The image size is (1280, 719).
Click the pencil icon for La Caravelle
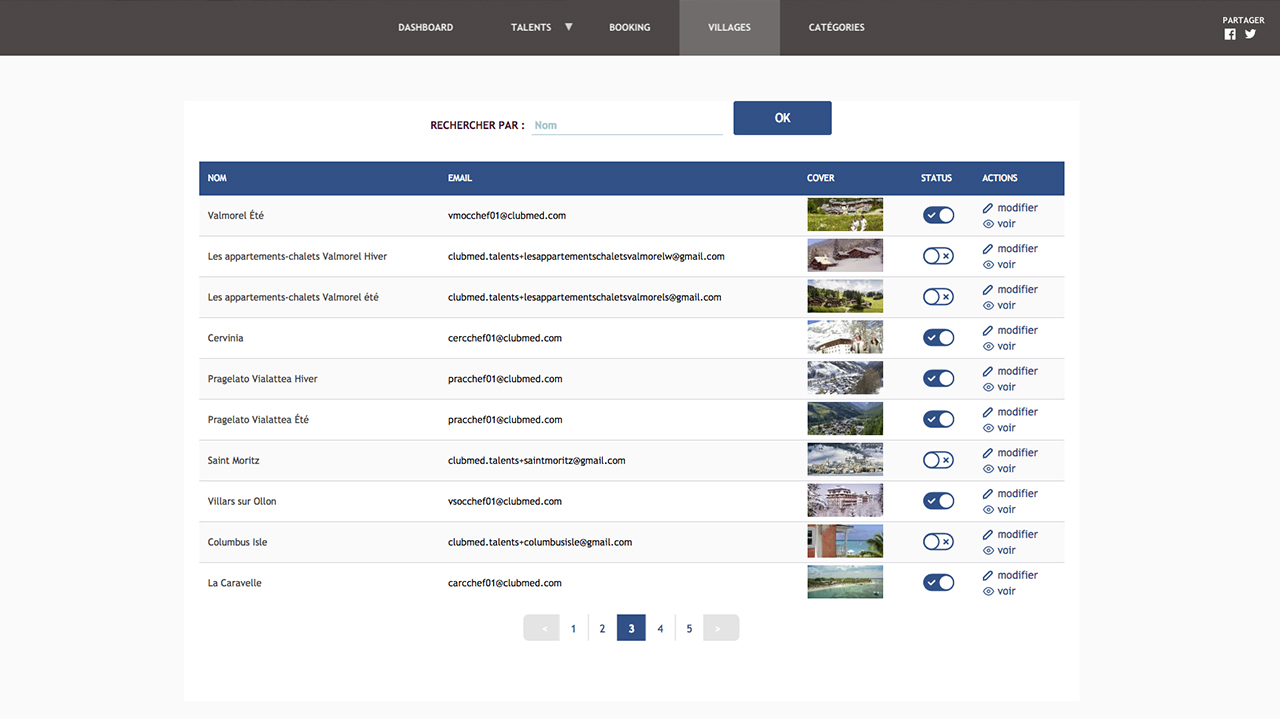(x=988, y=577)
